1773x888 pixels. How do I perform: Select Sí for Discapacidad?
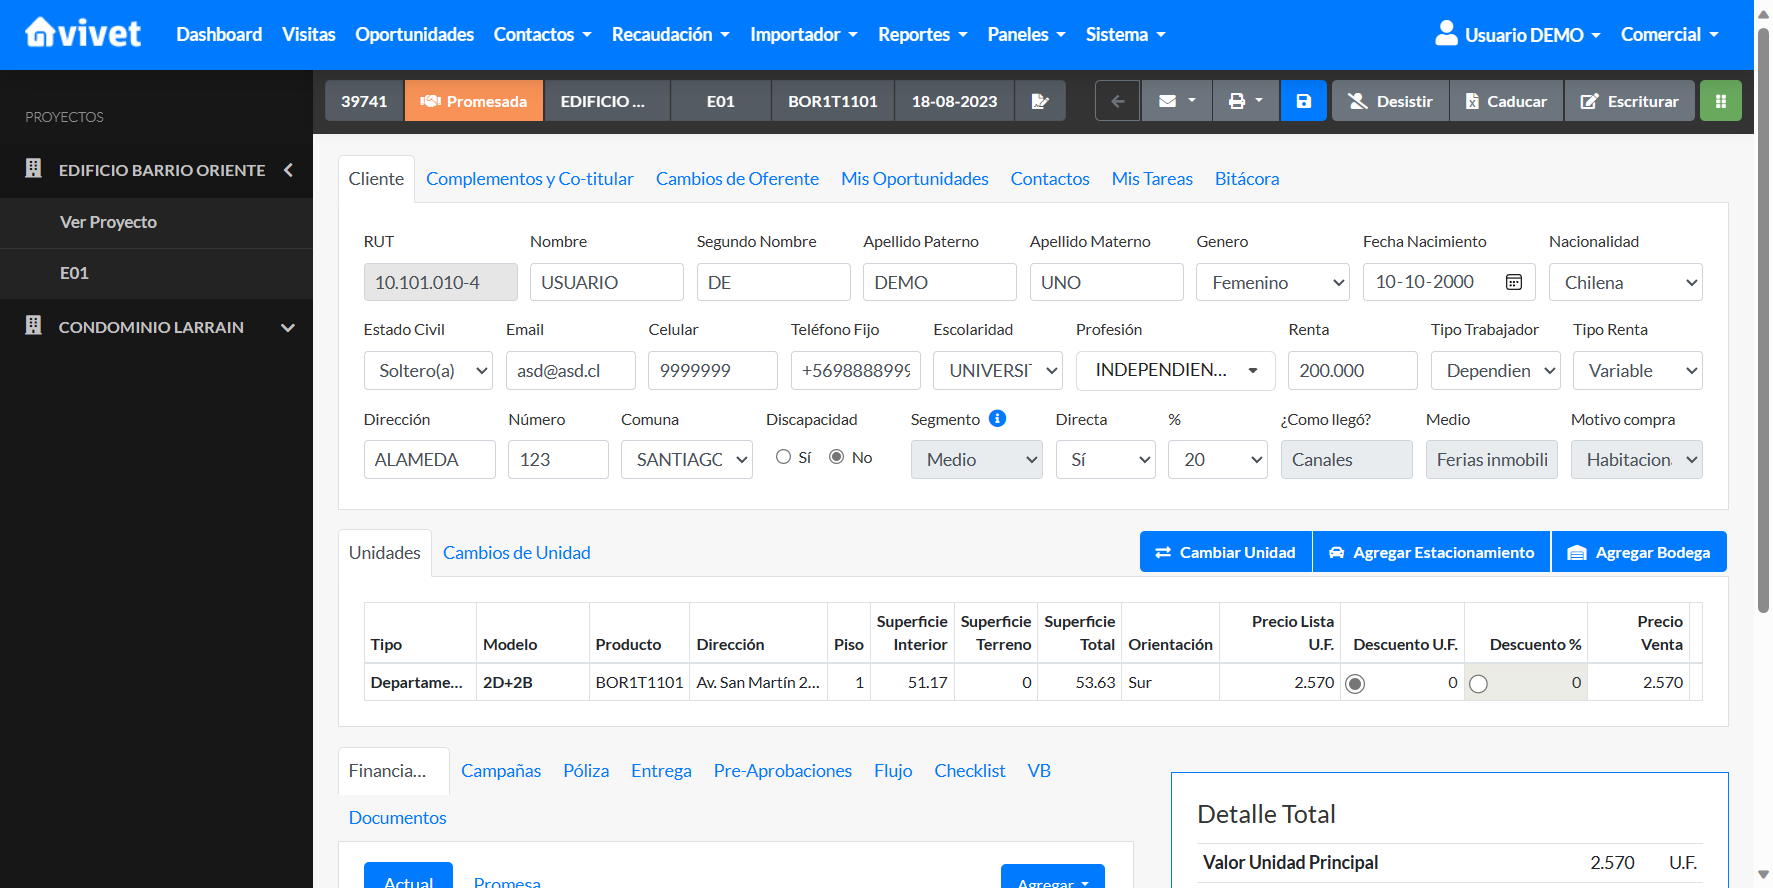[784, 457]
